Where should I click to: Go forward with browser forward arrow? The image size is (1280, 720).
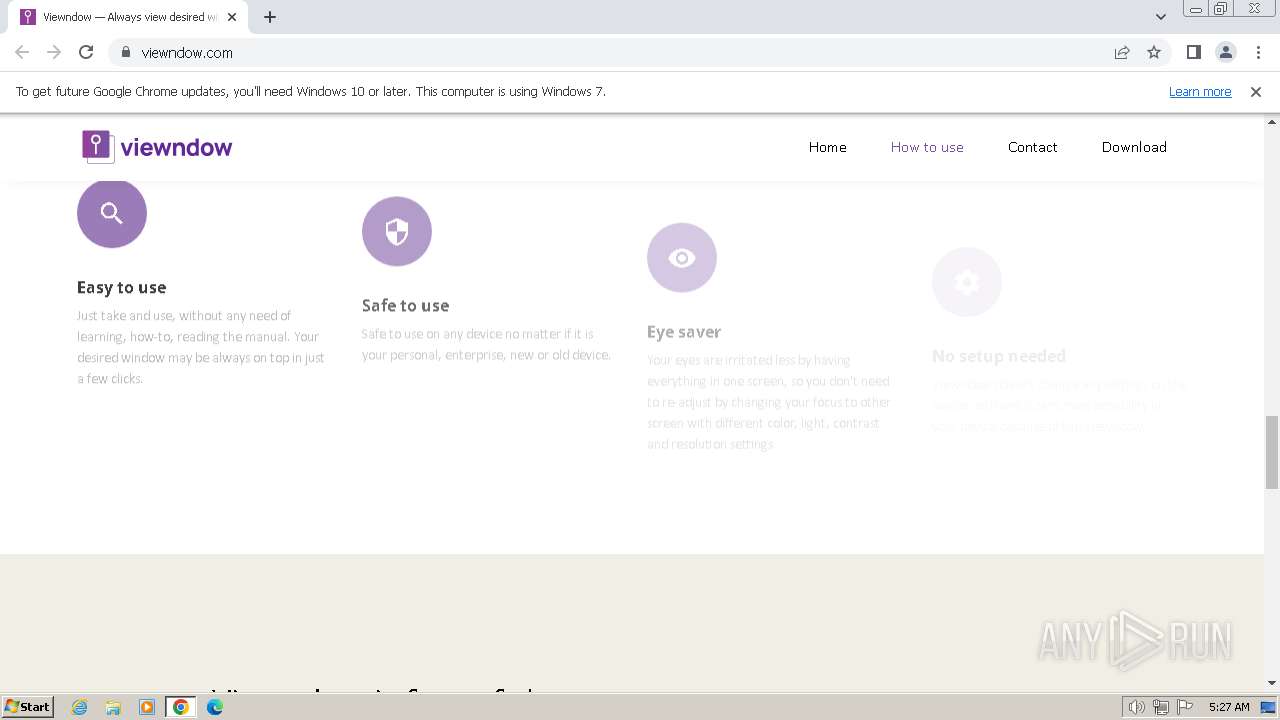tap(54, 52)
